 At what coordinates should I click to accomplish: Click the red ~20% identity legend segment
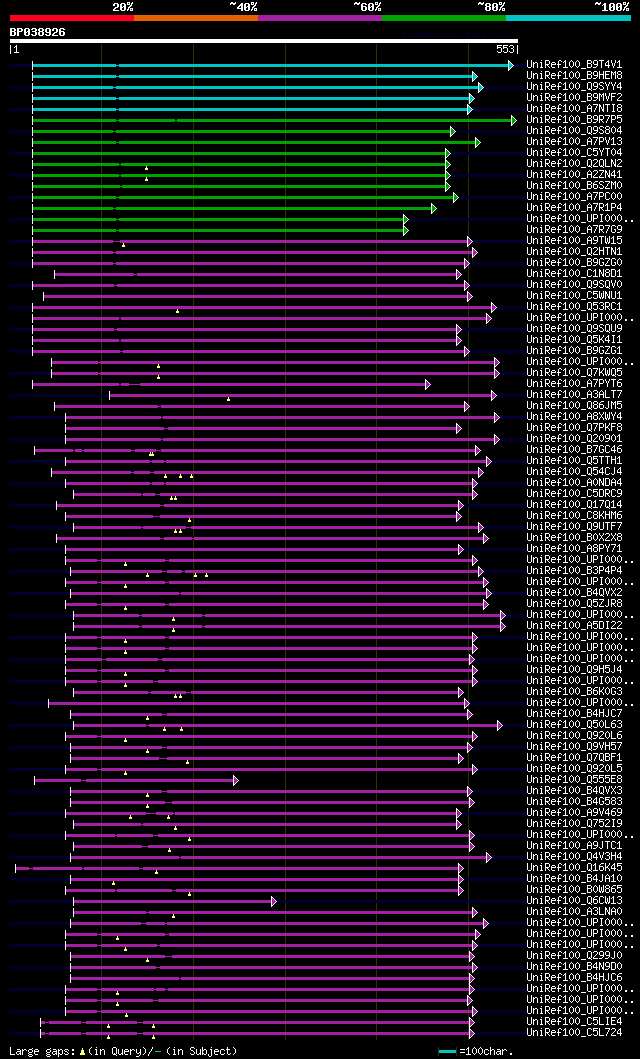(72, 18)
